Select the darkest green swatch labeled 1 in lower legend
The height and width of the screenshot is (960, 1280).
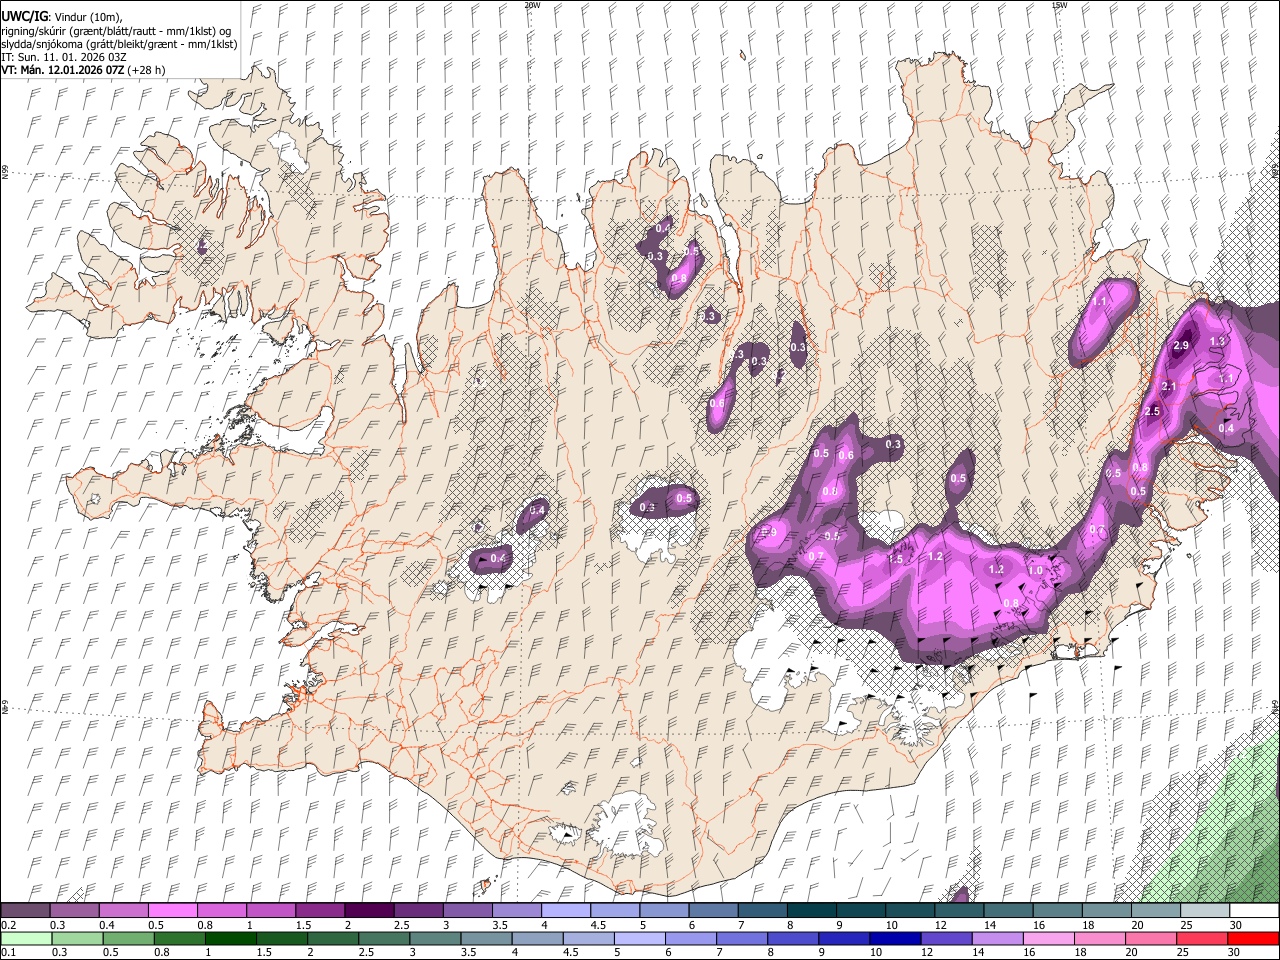[230, 938]
